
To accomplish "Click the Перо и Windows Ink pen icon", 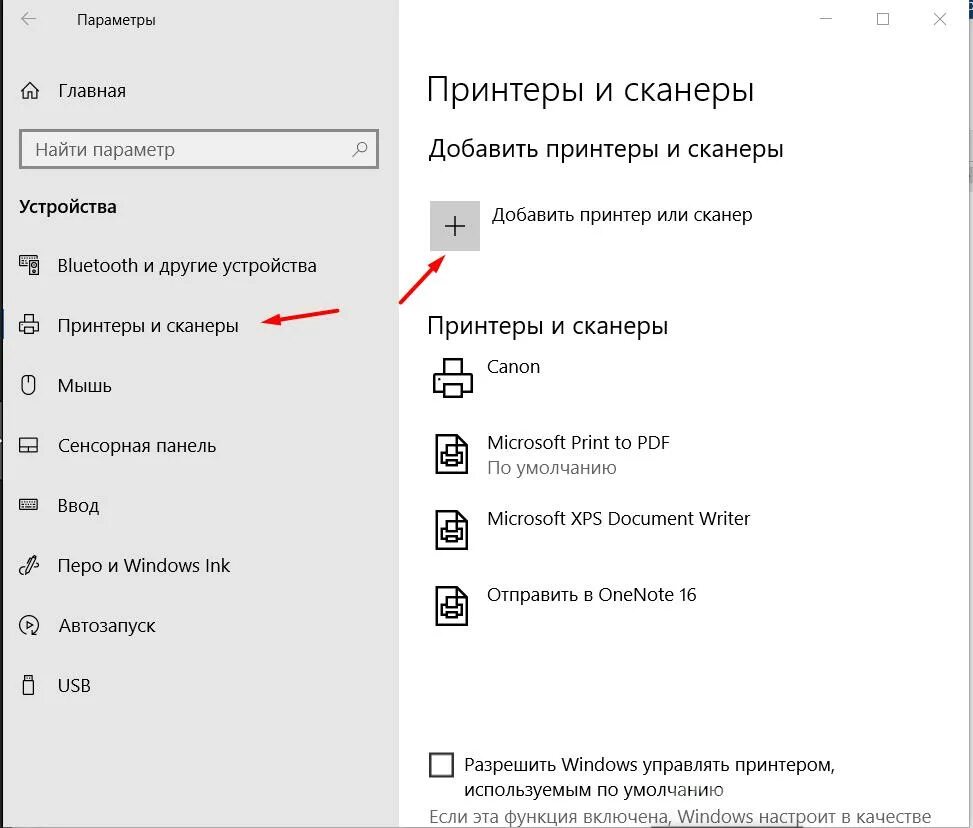I will [x=29, y=565].
